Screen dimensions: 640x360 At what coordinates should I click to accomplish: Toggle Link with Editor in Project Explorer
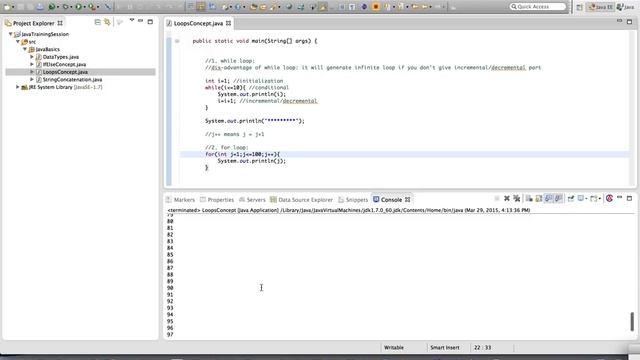[x=107, y=22]
